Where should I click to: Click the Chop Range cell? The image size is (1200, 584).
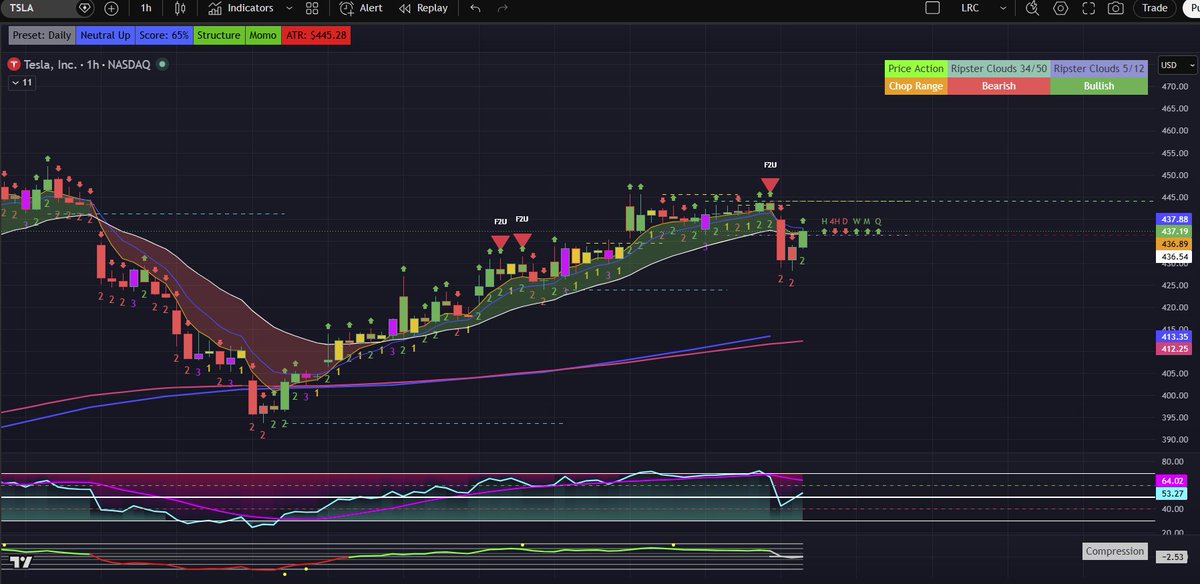(x=916, y=86)
